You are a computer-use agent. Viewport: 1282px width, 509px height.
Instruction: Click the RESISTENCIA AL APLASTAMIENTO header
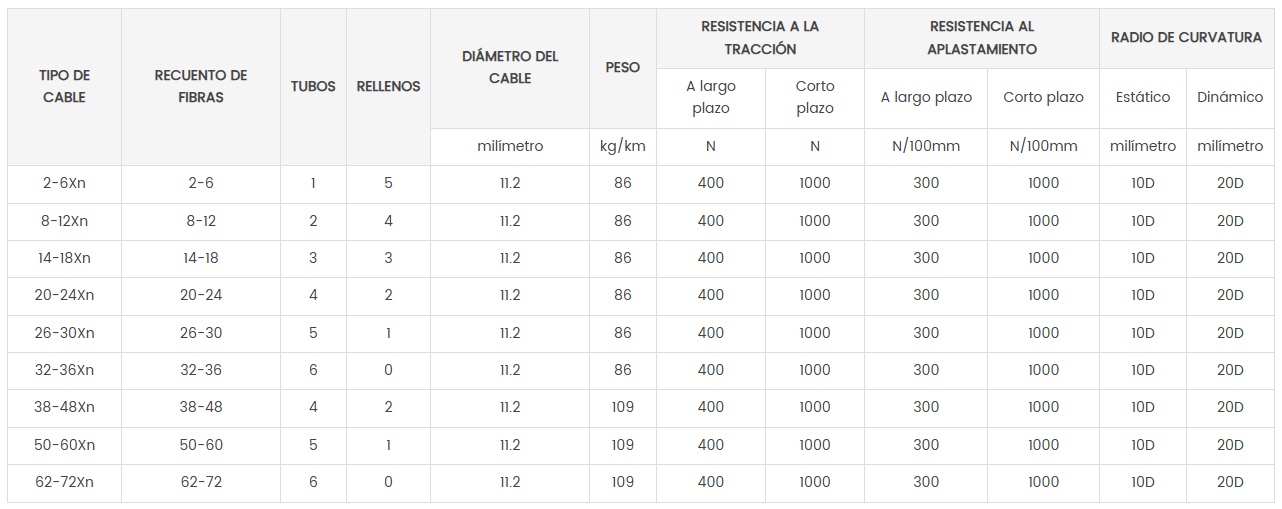982,38
